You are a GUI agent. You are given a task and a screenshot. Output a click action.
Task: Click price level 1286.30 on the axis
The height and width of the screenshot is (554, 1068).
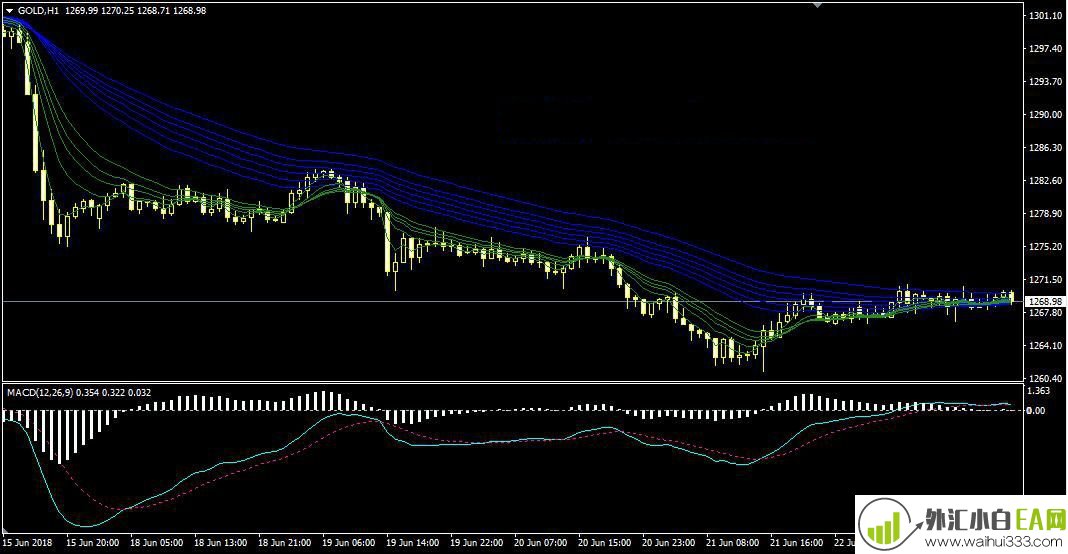coord(1047,147)
